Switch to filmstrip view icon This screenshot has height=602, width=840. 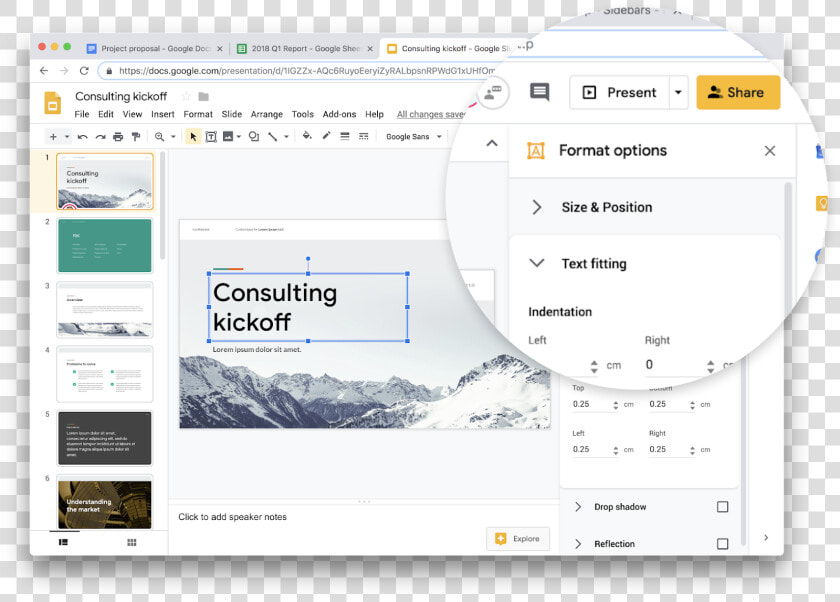[x=63, y=543]
